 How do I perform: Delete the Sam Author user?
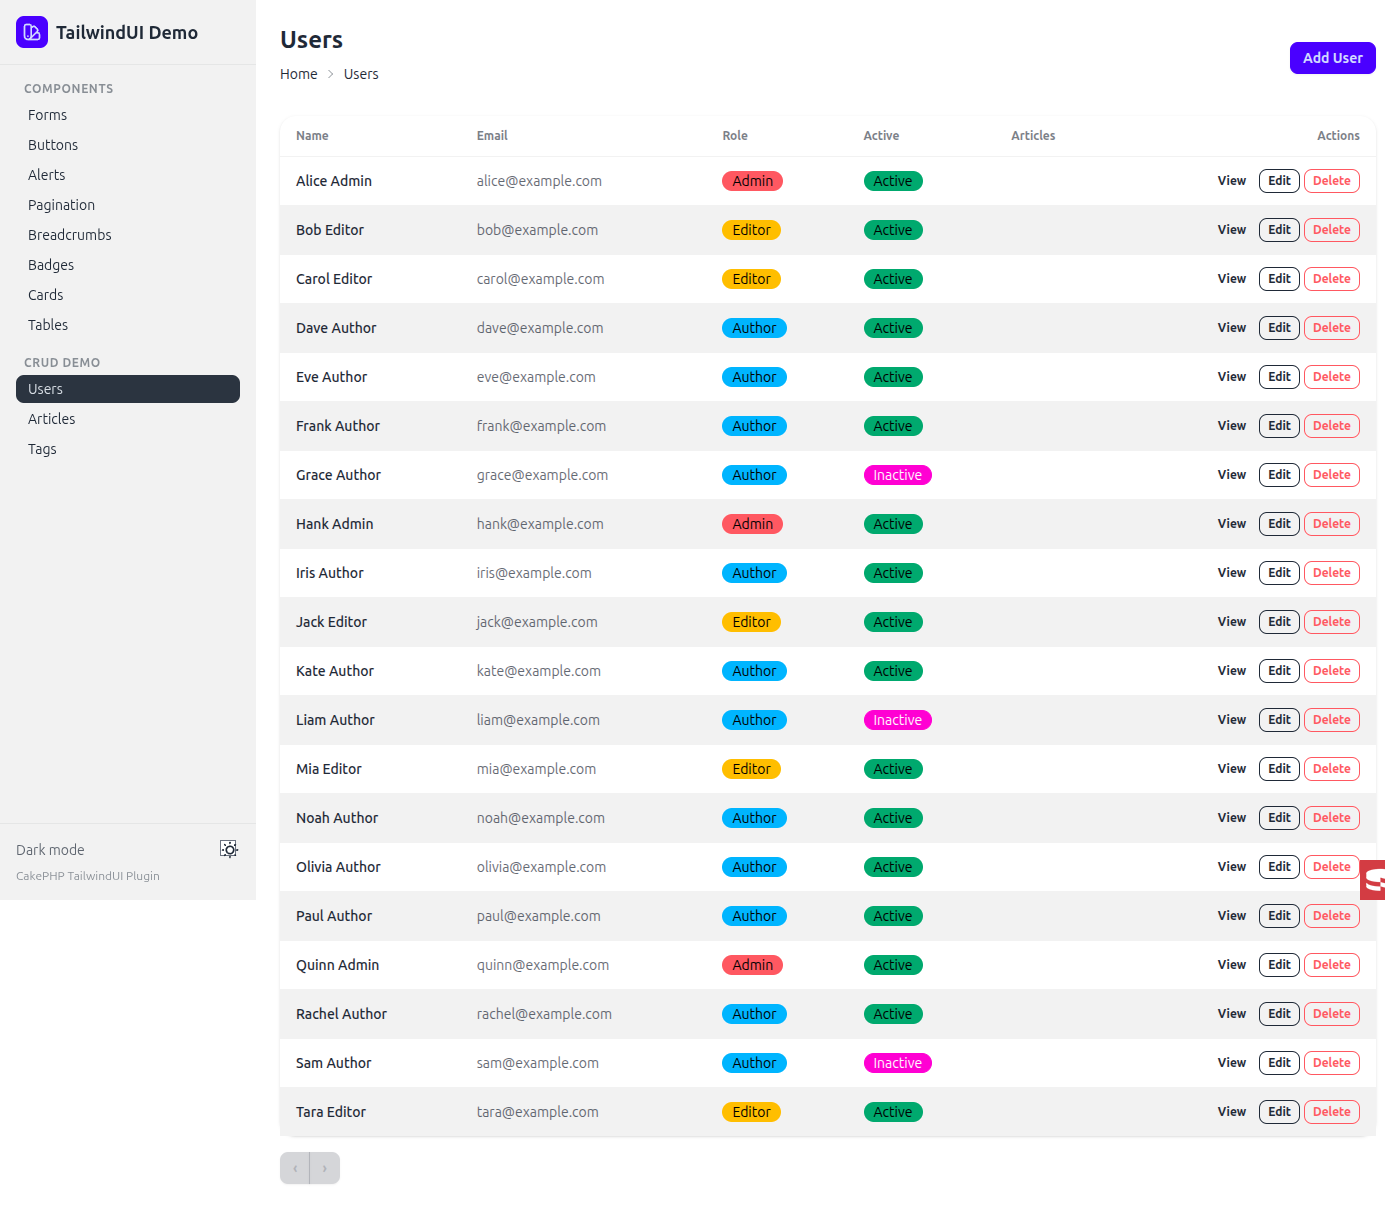pos(1331,1063)
